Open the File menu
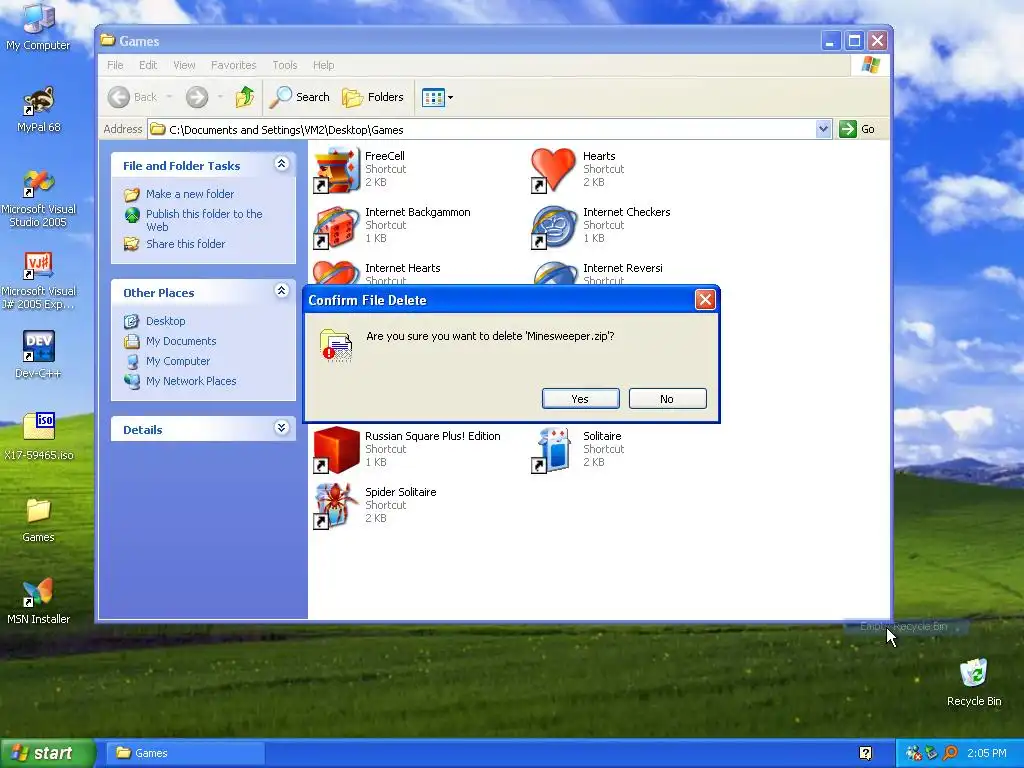1024x768 pixels. [115, 65]
